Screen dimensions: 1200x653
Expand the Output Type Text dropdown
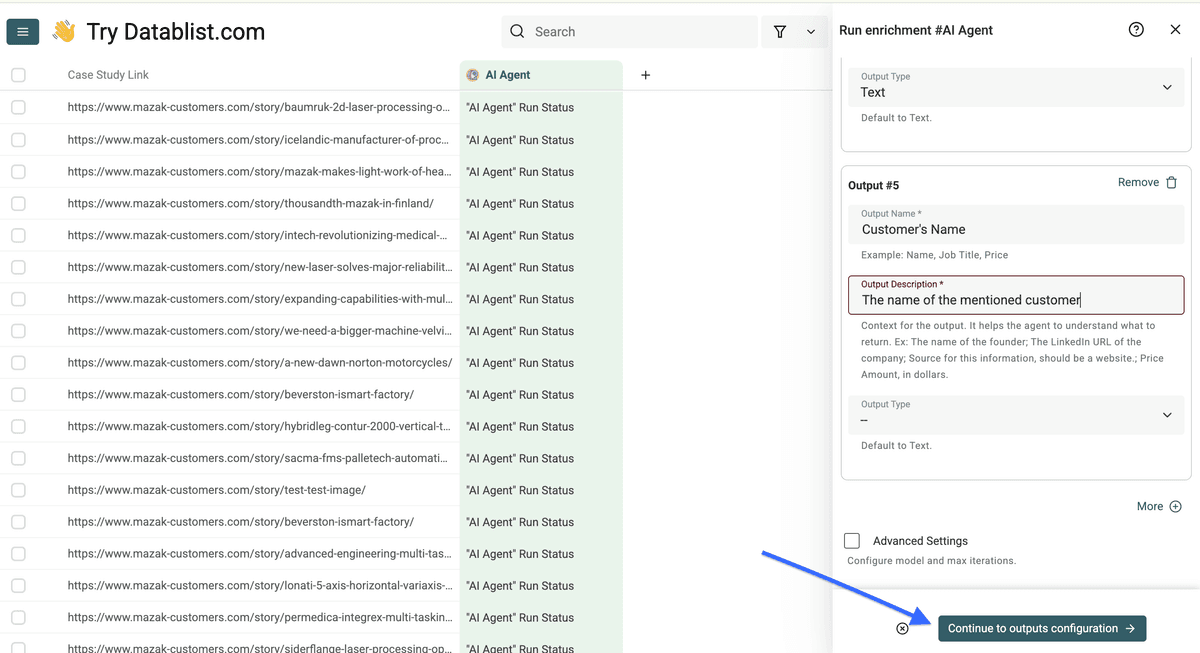coord(1016,87)
